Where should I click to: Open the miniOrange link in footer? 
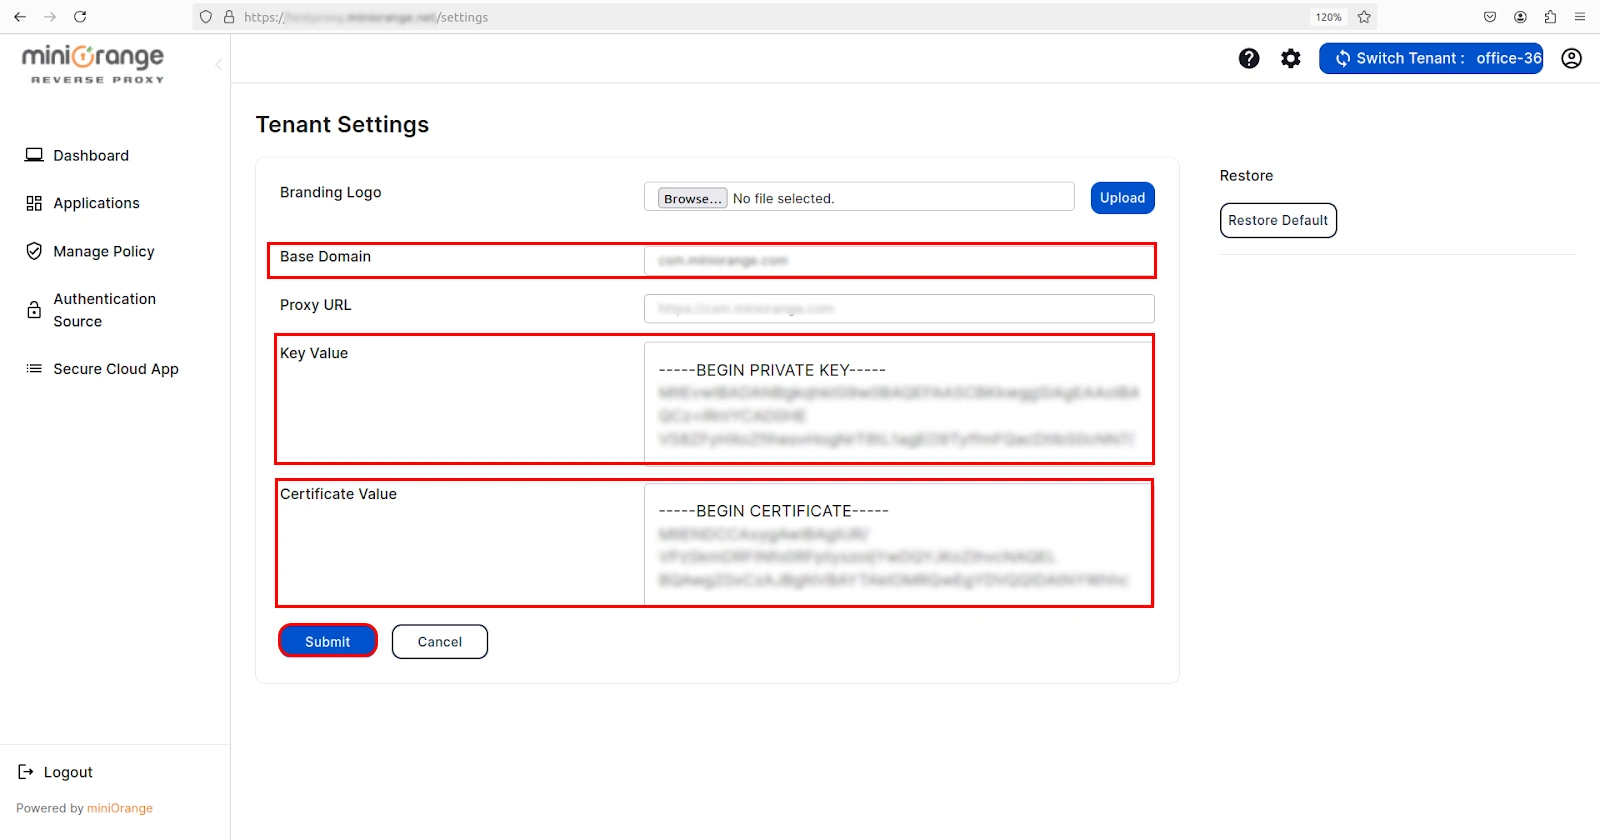click(119, 808)
